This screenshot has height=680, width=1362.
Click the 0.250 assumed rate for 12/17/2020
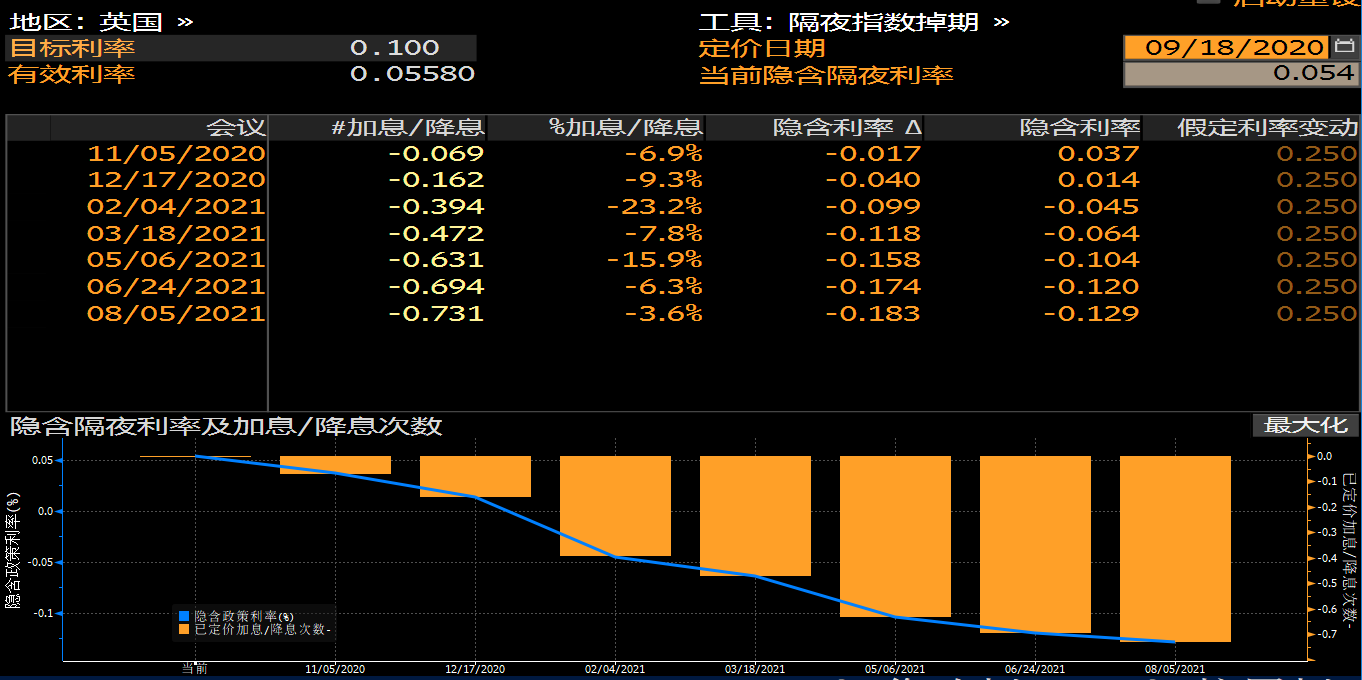(1317, 180)
